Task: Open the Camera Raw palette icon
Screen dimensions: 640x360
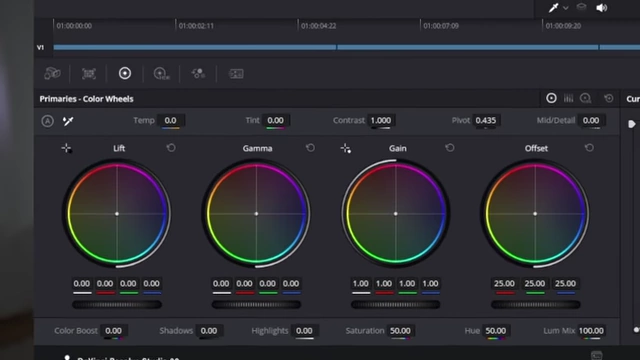Action: (52, 73)
